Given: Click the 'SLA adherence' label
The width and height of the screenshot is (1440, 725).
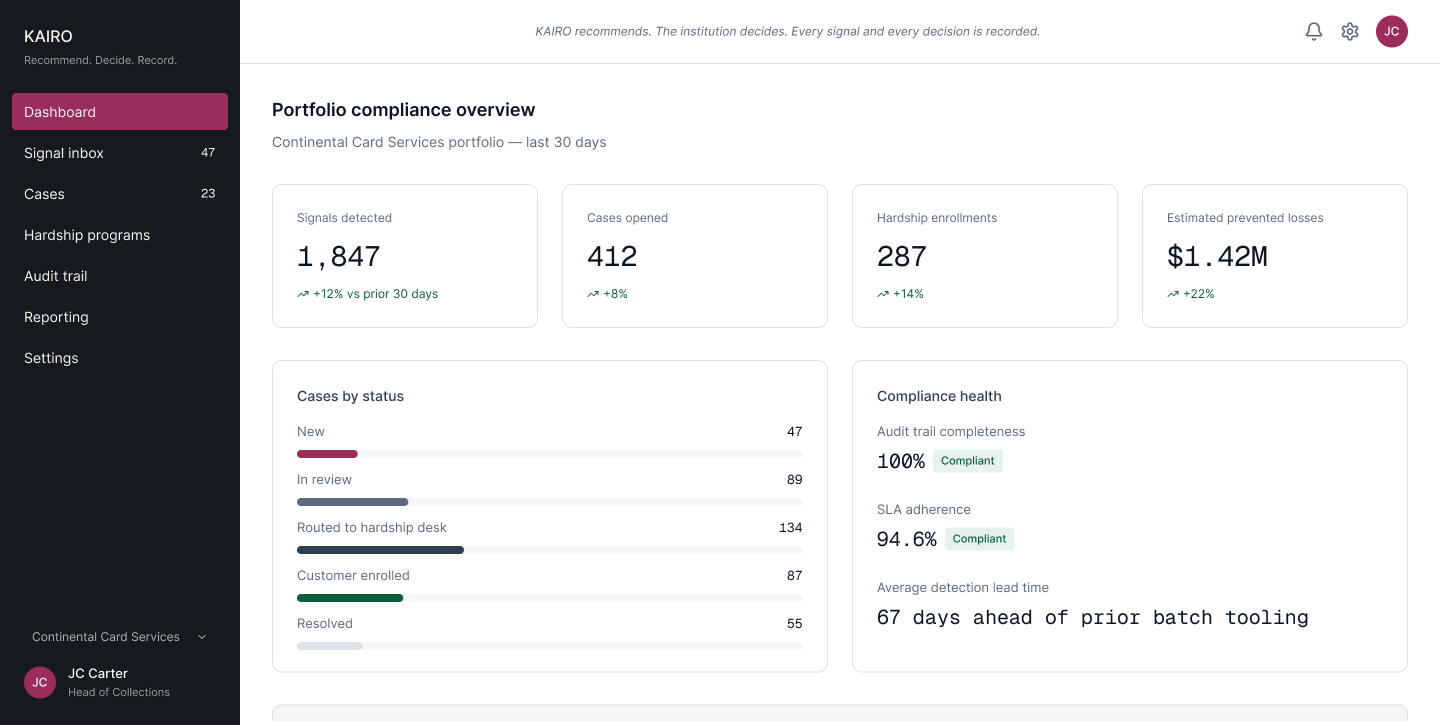Looking at the screenshot, I should [x=924, y=510].
